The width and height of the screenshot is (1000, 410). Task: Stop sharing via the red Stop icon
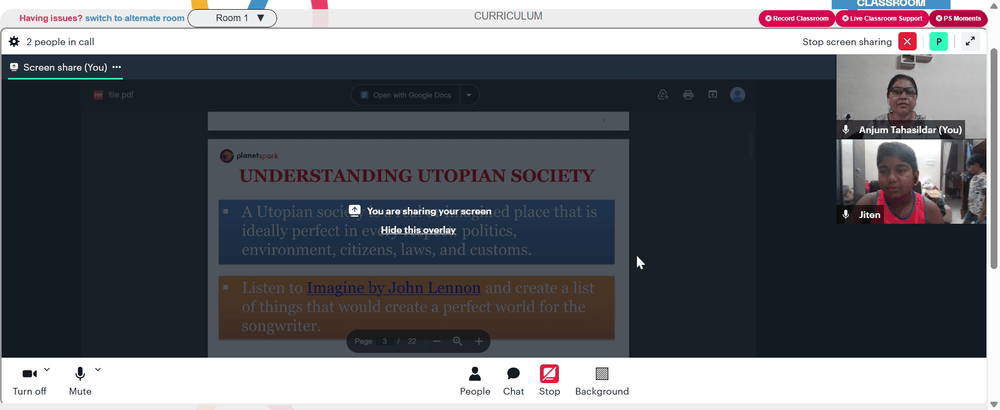pos(549,381)
